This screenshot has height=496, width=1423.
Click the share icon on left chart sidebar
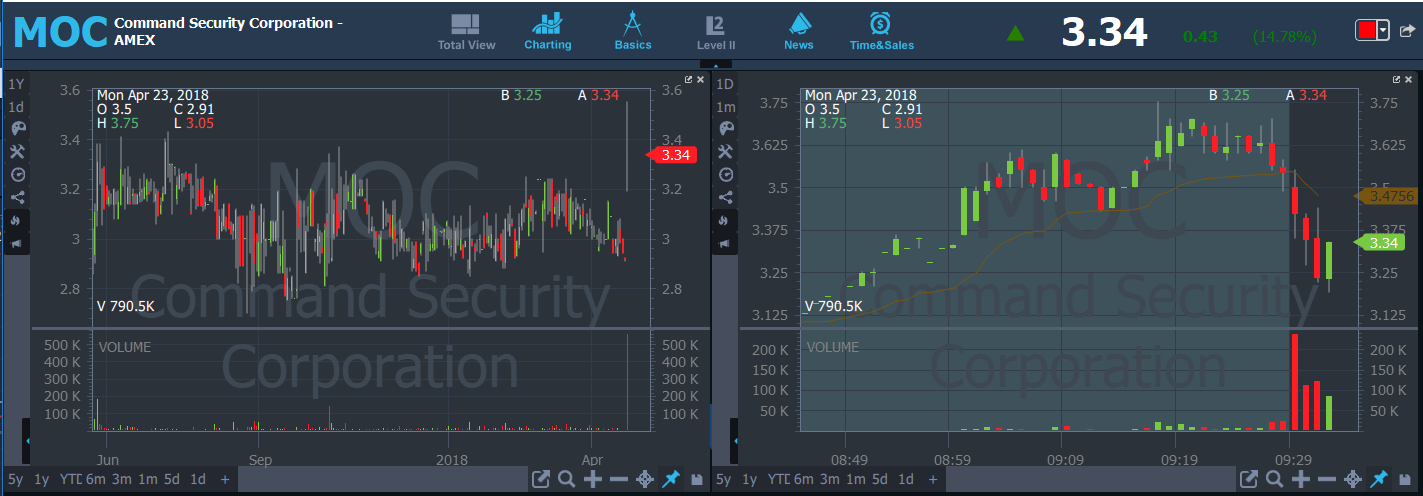point(17,197)
